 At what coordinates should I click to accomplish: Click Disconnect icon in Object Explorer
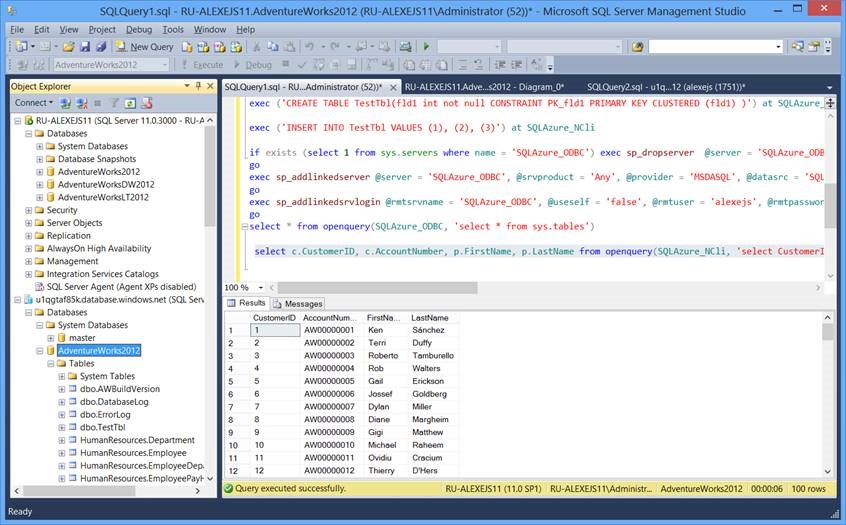pyautogui.click(x=81, y=103)
